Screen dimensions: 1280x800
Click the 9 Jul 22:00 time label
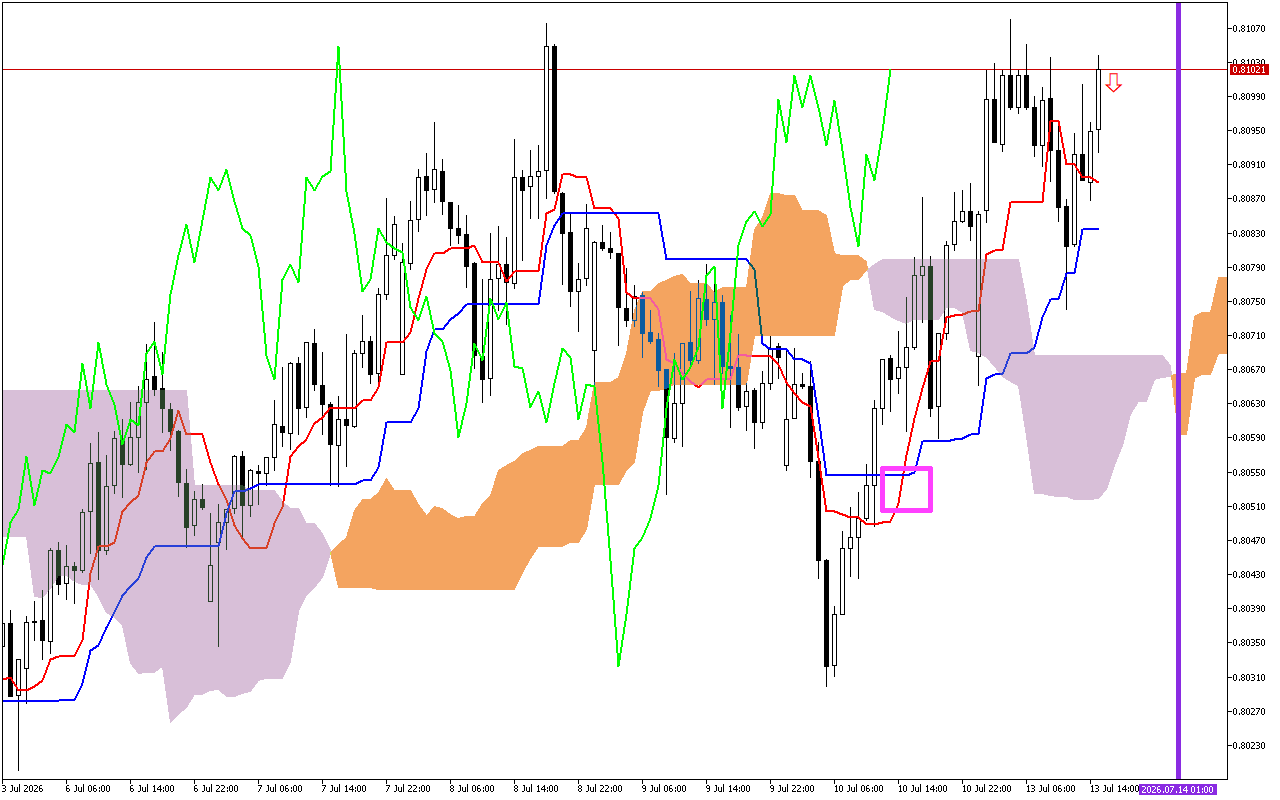click(x=792, y=789)
